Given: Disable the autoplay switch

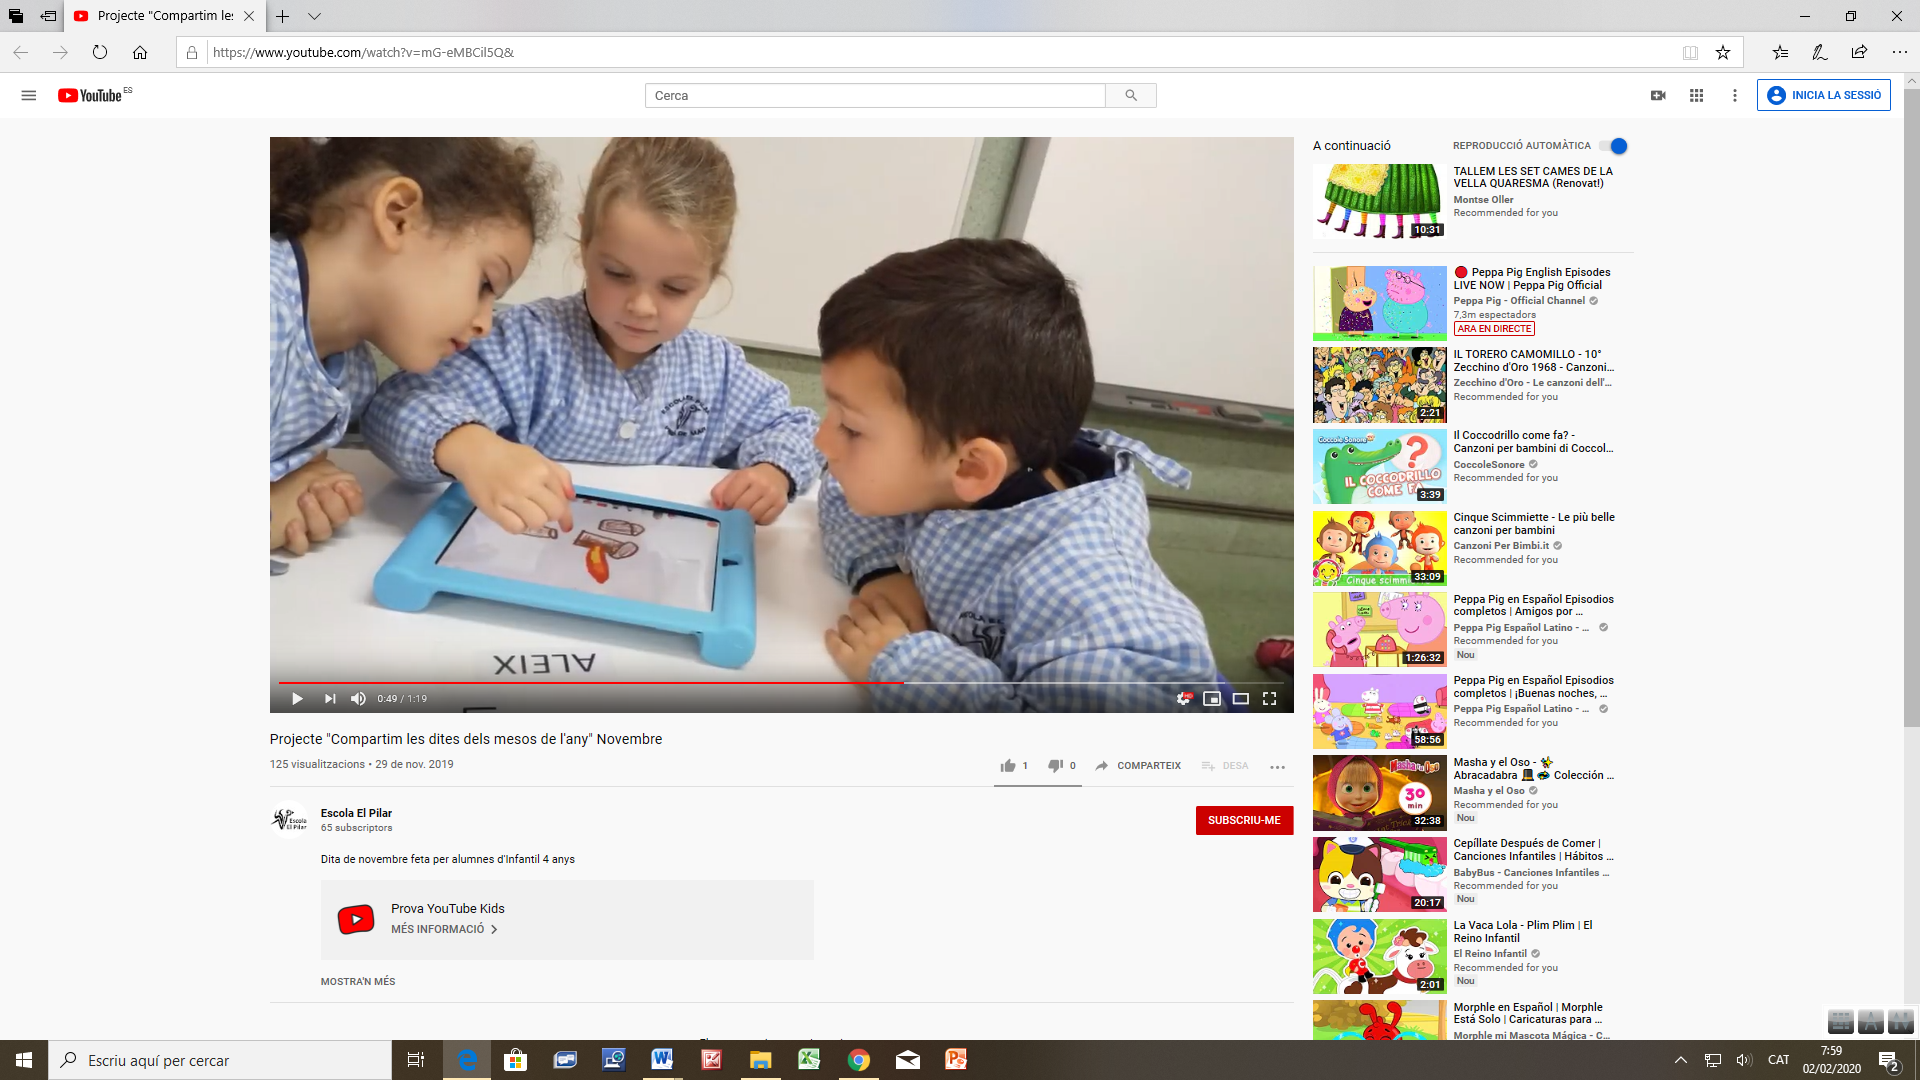Looking at the screenshot, I should click(1614, 146).
